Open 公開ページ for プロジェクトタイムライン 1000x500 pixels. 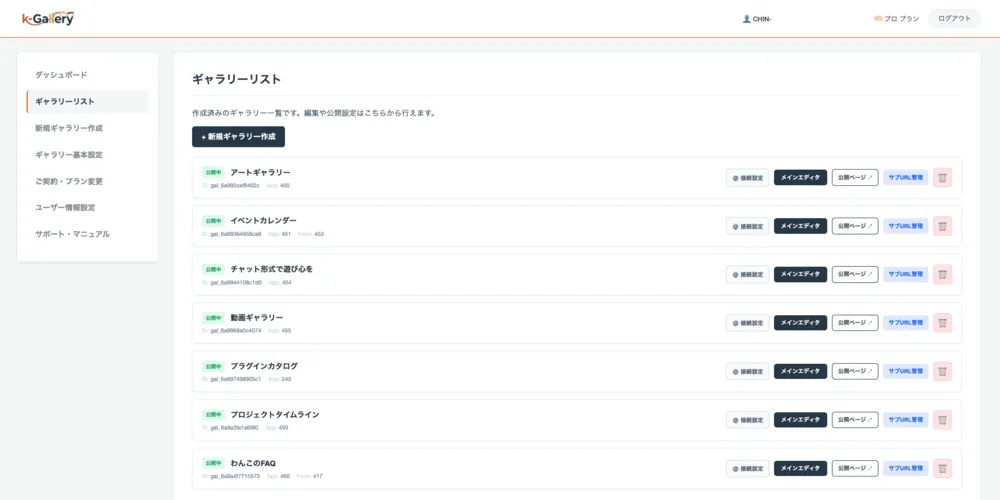tap(855, 420)
